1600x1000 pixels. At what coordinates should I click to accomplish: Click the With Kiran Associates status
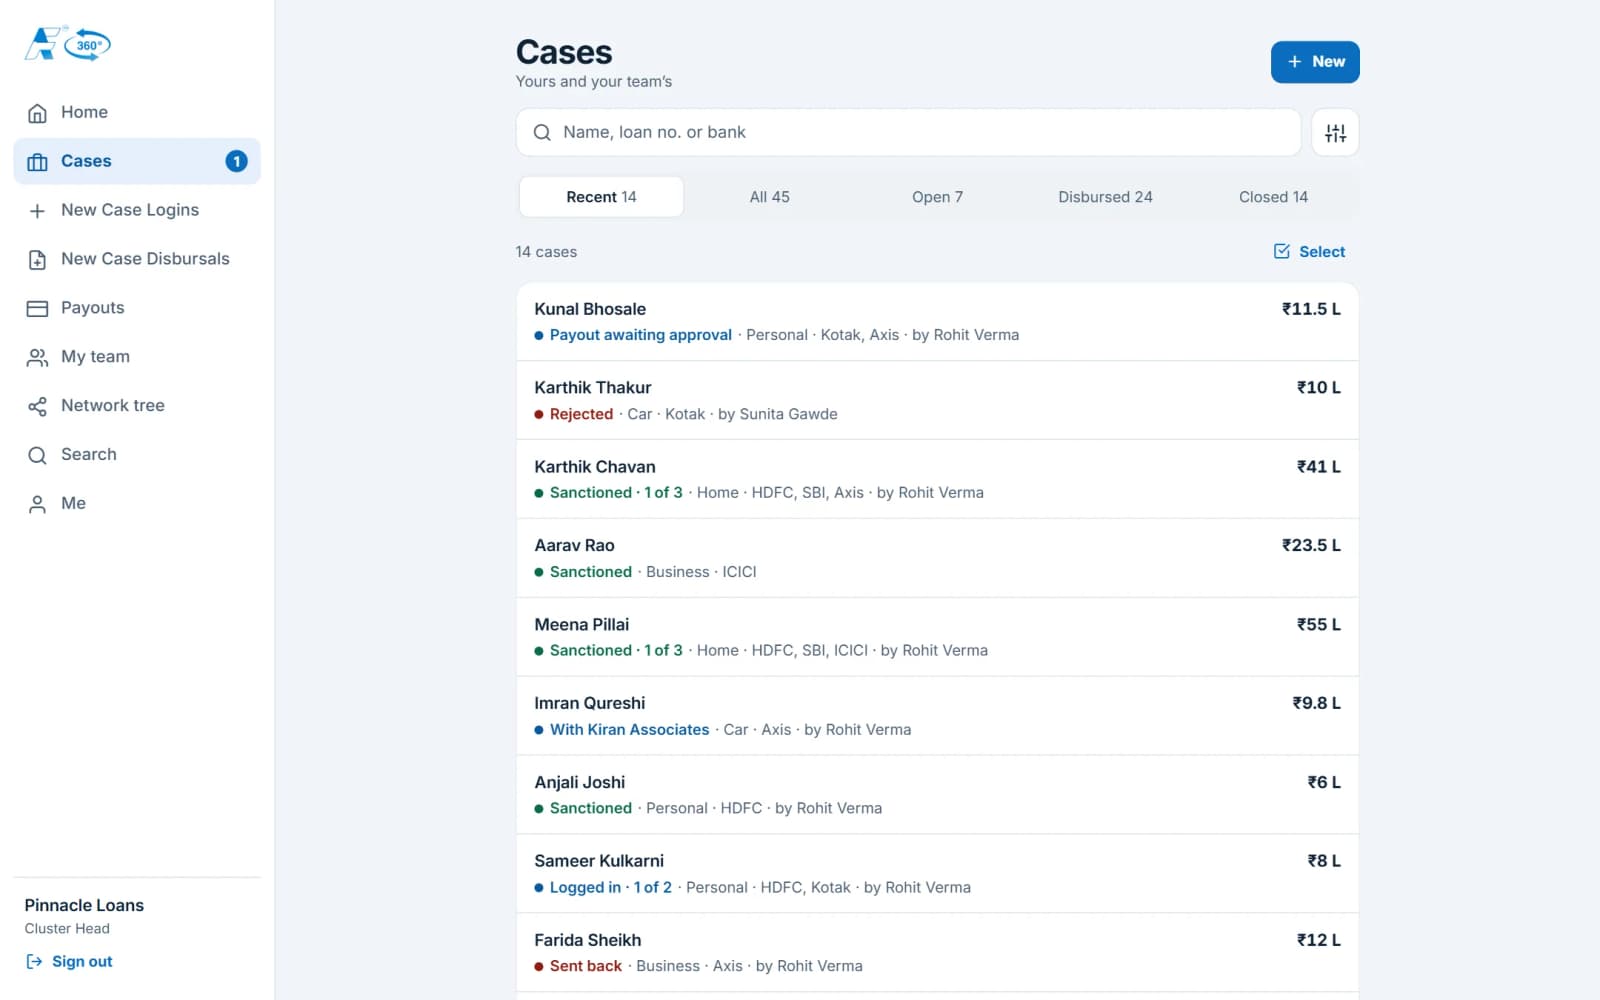[x=629, y=730]
